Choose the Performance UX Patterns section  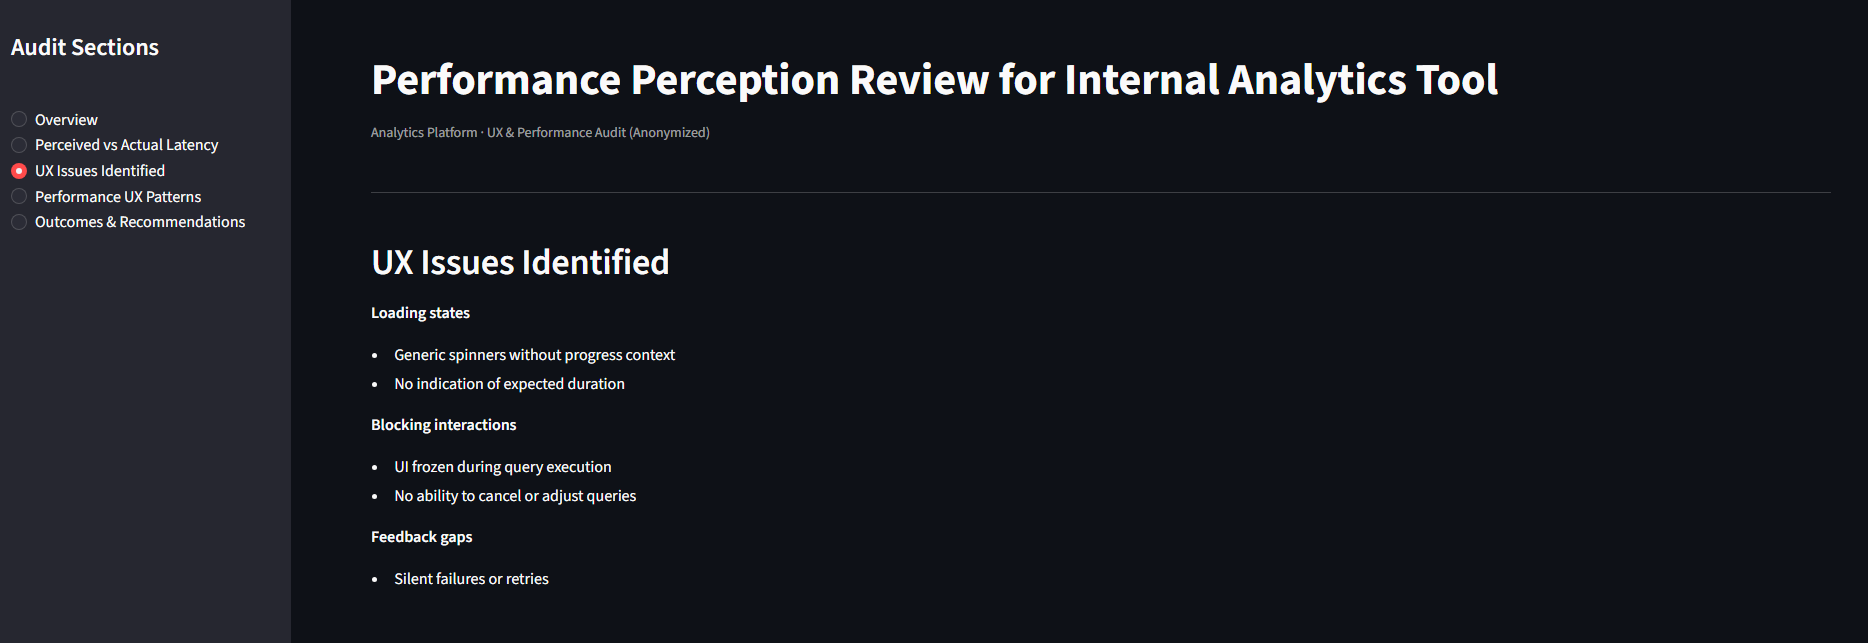tap(19, 197)
